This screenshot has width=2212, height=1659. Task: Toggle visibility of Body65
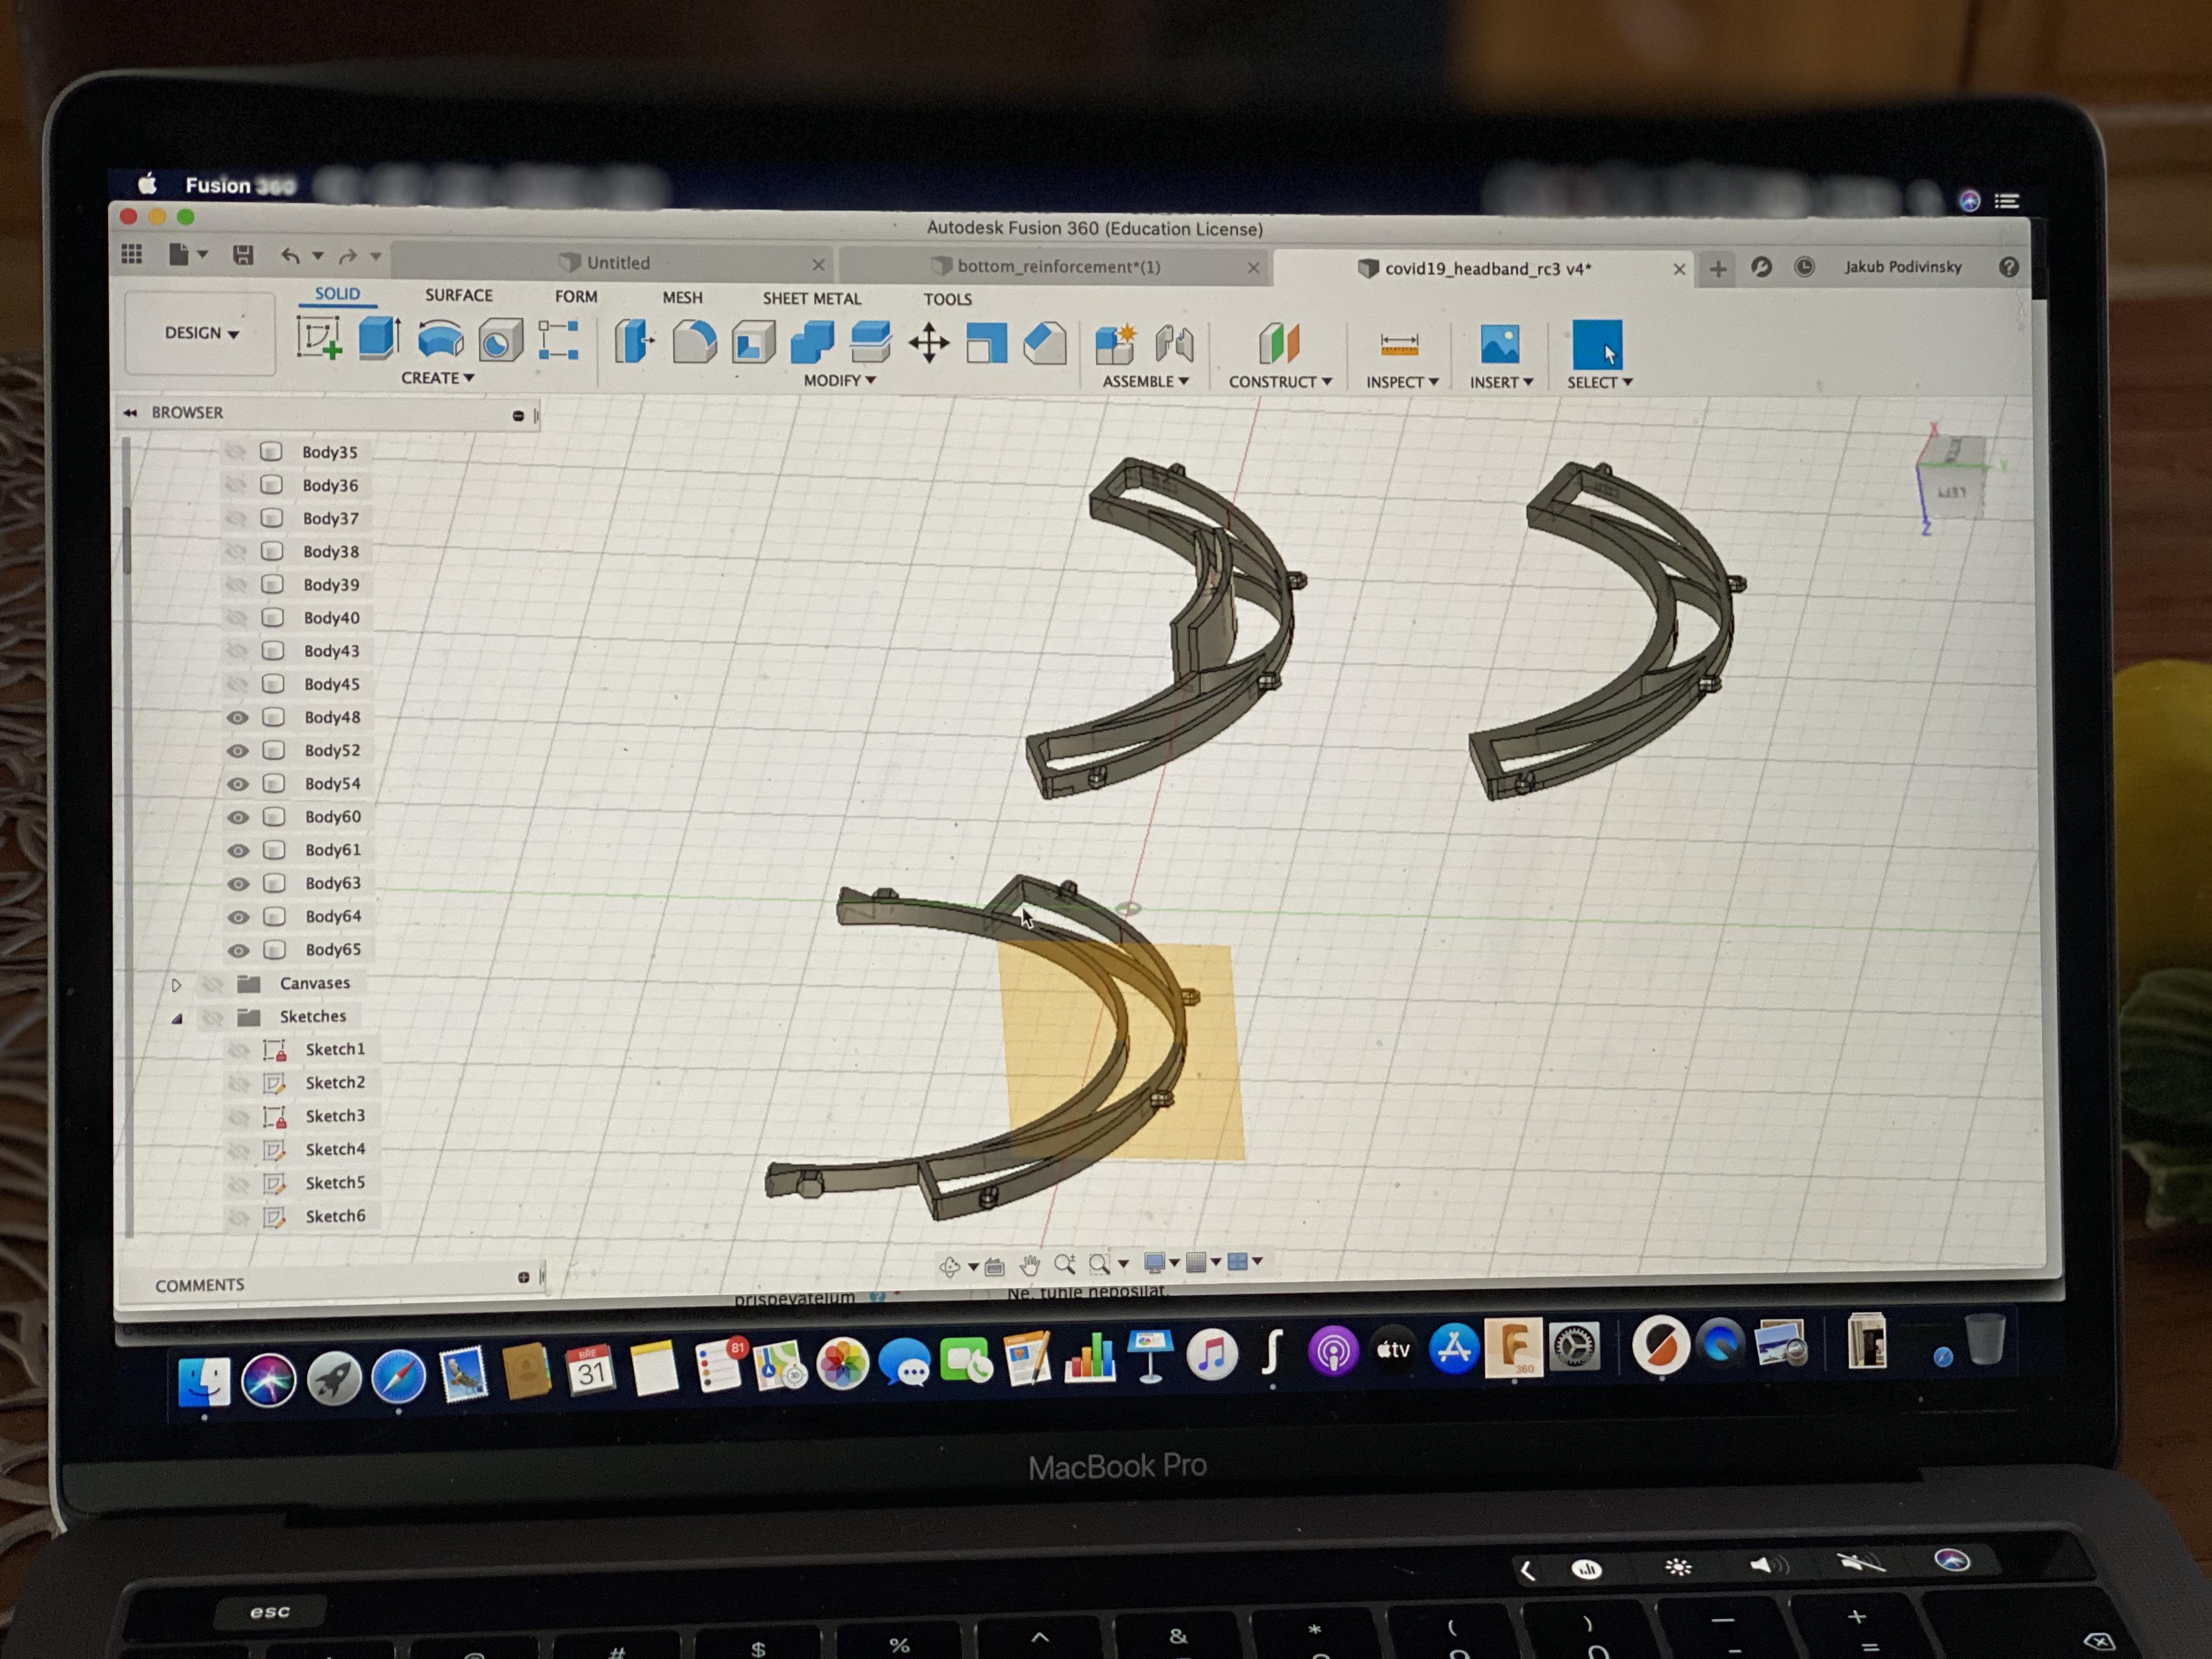[238, 950]
